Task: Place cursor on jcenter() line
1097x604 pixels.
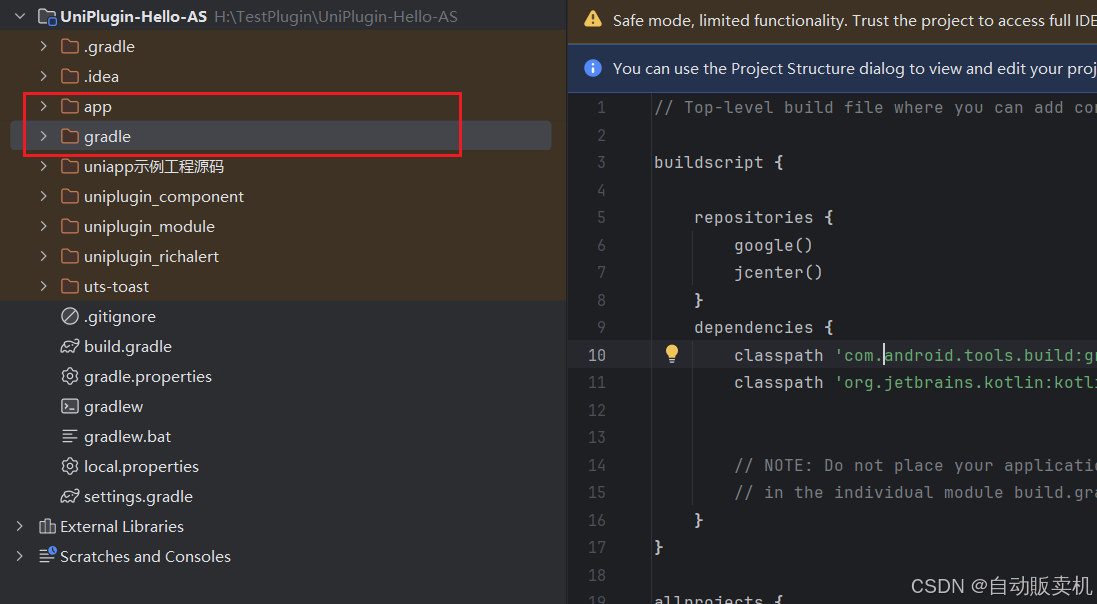Action: 778,272
